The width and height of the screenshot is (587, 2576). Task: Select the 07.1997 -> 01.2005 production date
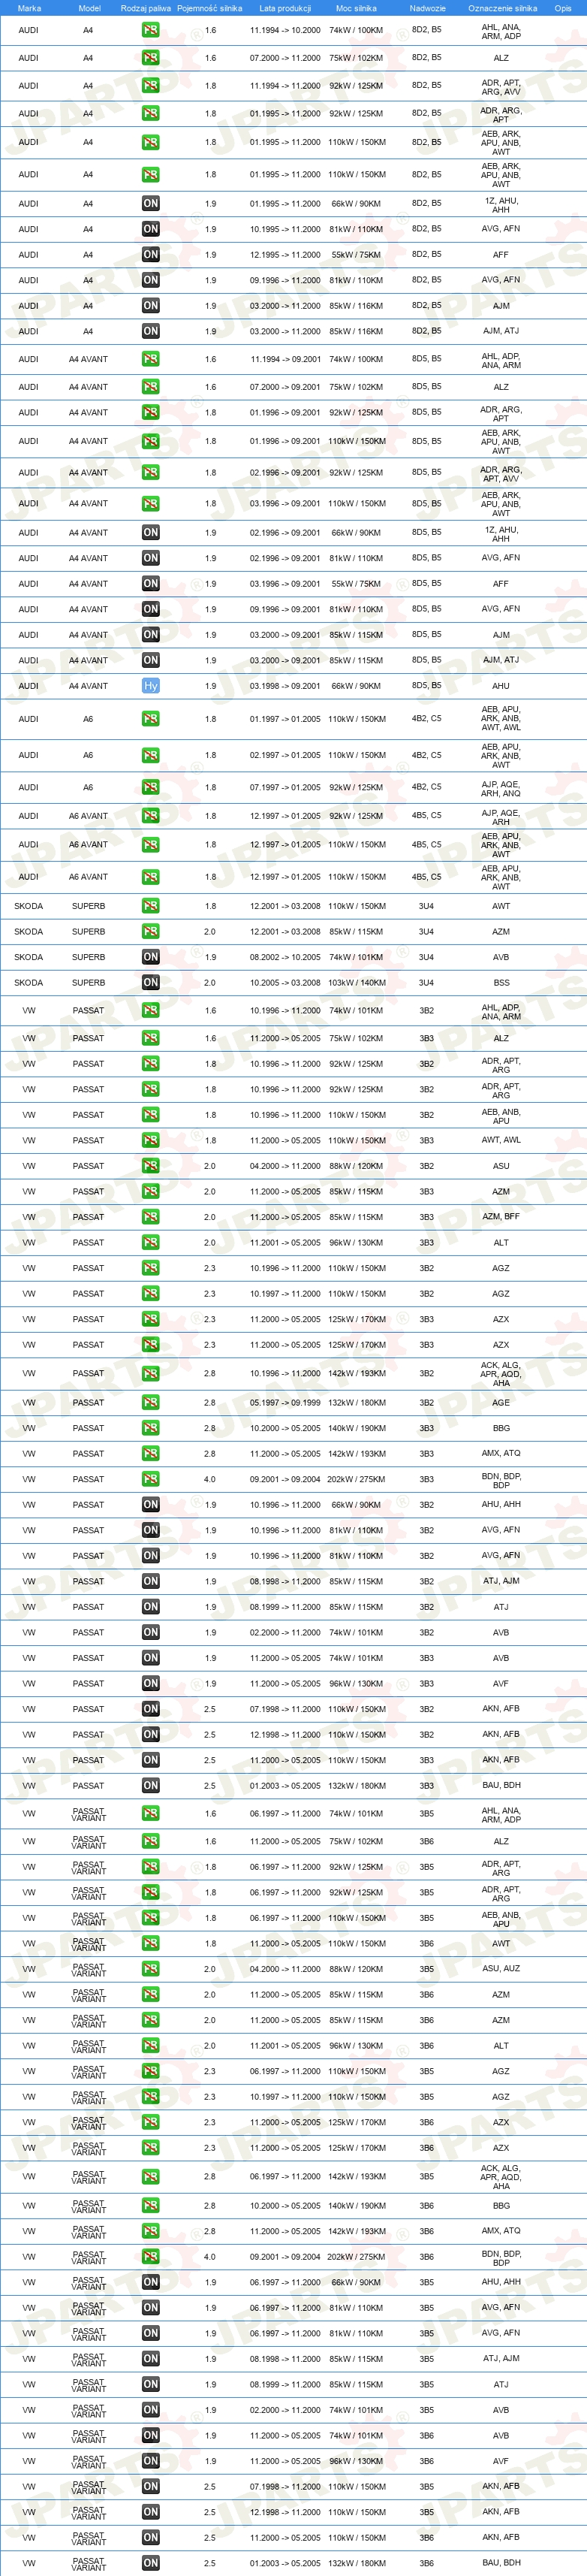(x=285, y=788)
